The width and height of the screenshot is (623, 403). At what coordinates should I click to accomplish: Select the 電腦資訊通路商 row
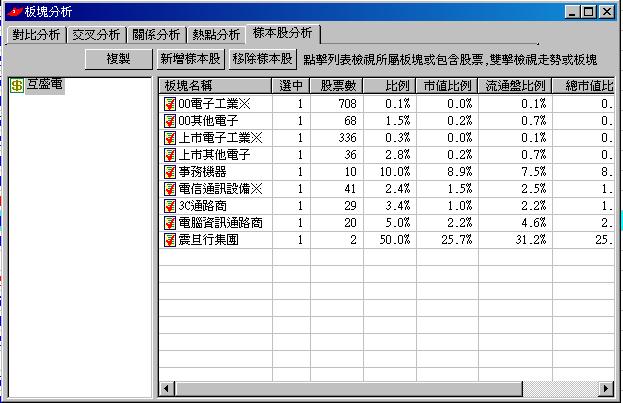pos(219,223)
